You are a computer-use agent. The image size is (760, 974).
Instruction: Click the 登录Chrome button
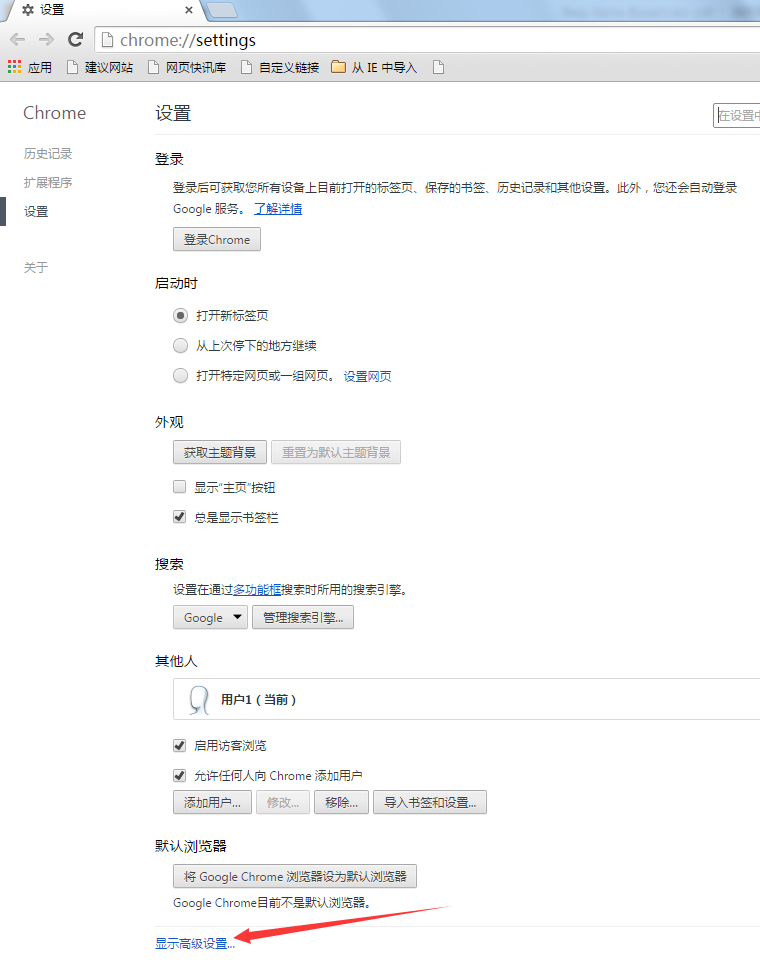pyautogui.click(x=217, y=240)
